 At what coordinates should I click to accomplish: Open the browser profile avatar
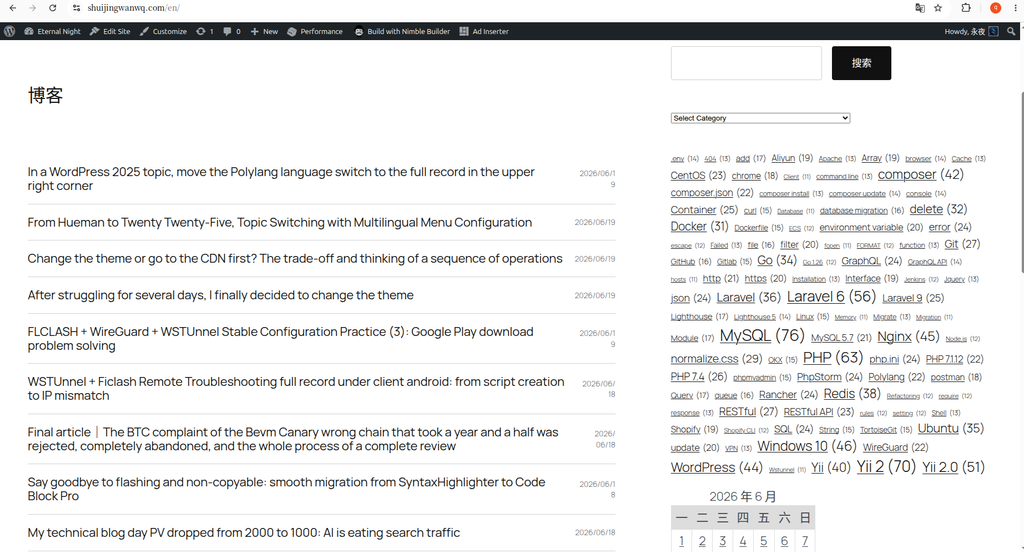coord(995,8)
